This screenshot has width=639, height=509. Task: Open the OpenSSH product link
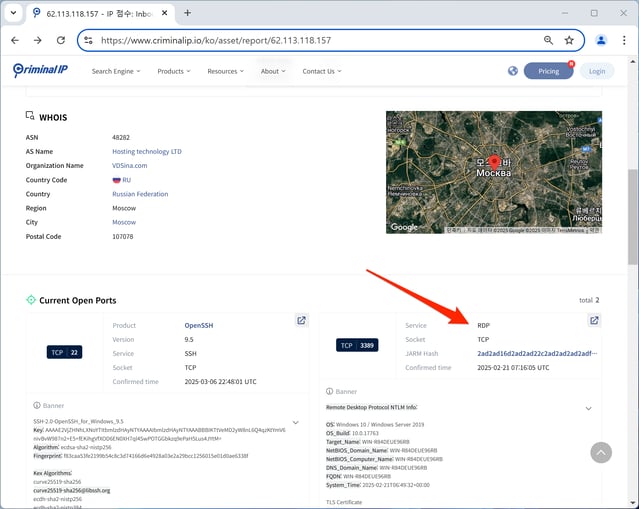click(x=198, y=325)
